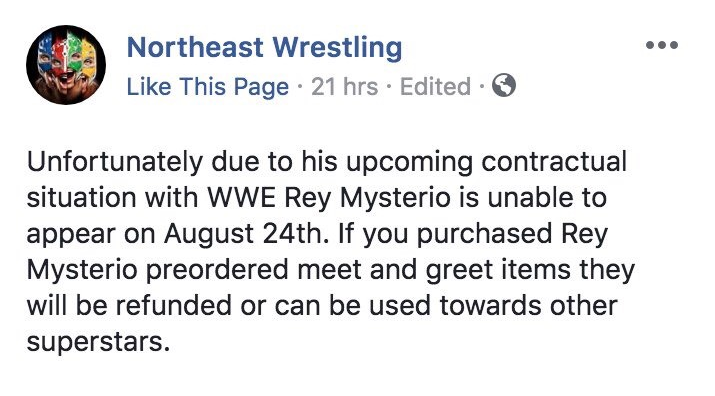
Task: Open Northeast Wrestling's round profile picture
Action: coord(66,65)
